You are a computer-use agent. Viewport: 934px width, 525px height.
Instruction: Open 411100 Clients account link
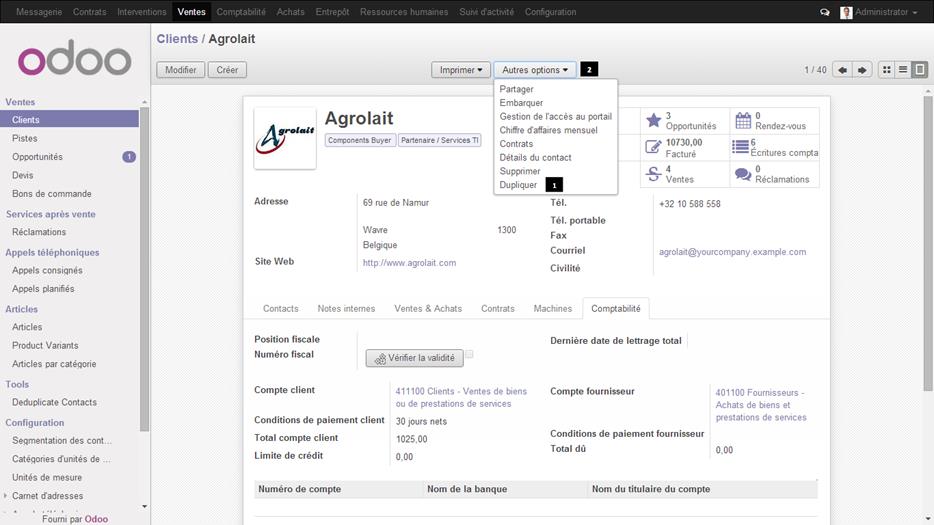461,397
